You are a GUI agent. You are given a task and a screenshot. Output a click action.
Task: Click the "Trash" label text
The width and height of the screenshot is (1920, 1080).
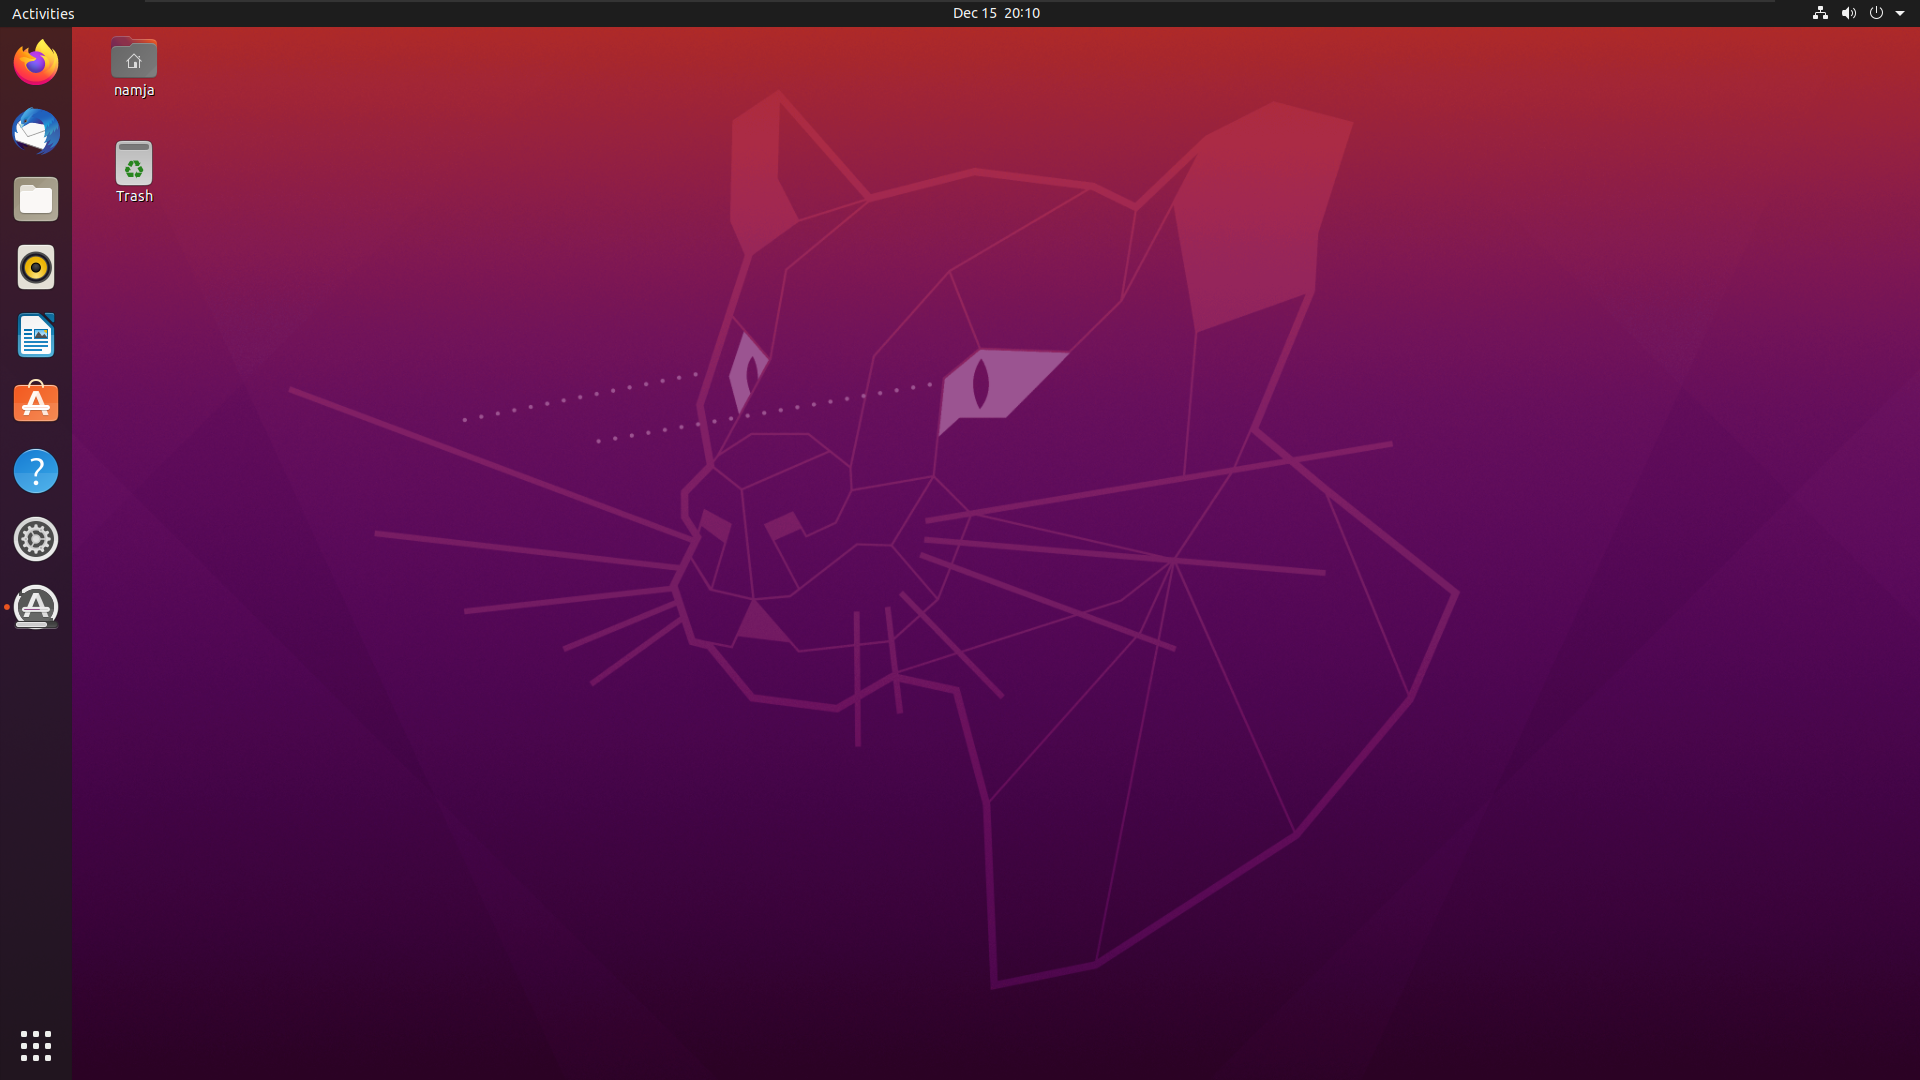(x=134, y=196)
